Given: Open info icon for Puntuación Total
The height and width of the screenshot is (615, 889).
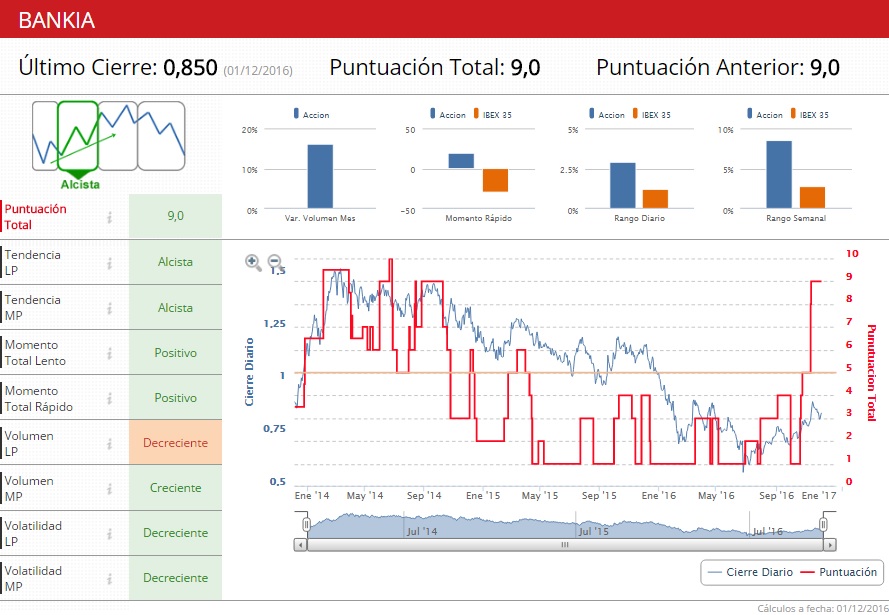Looking at the screenshot, I should pos(109,217).
